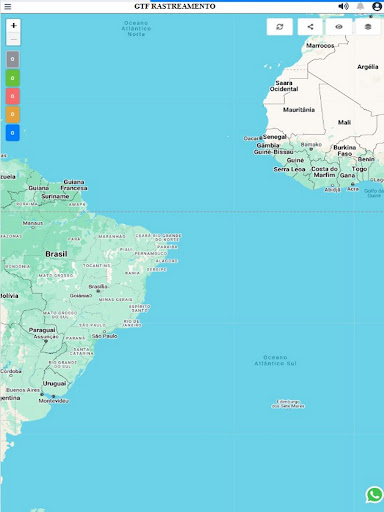The width and height of the screenshot is (384, 512).
Task: Open the share options button
Action: point(310,27)
